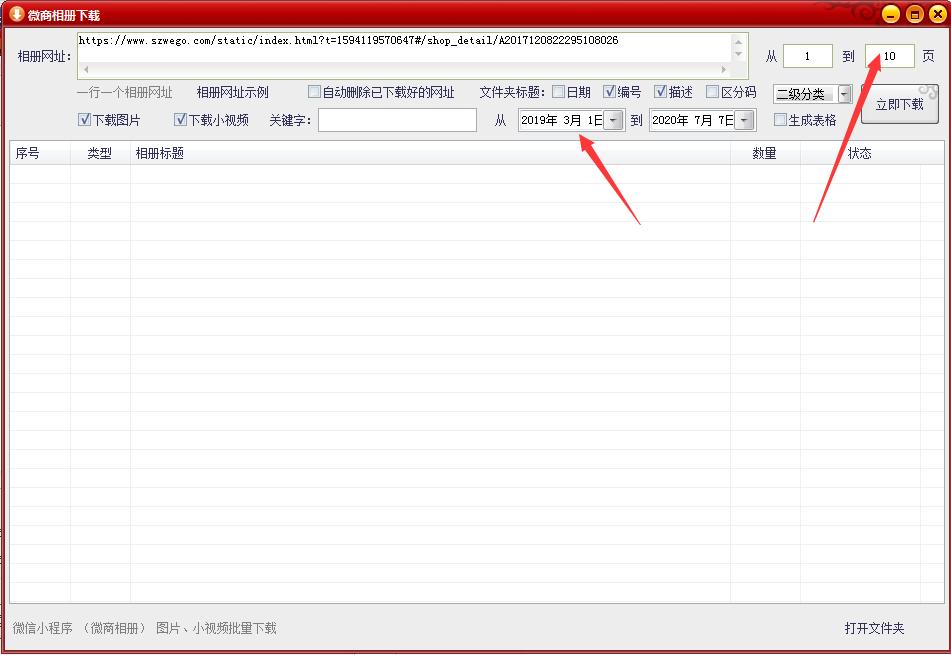
Task: Click the 打开文件夹 link
Action: (874, 628)
